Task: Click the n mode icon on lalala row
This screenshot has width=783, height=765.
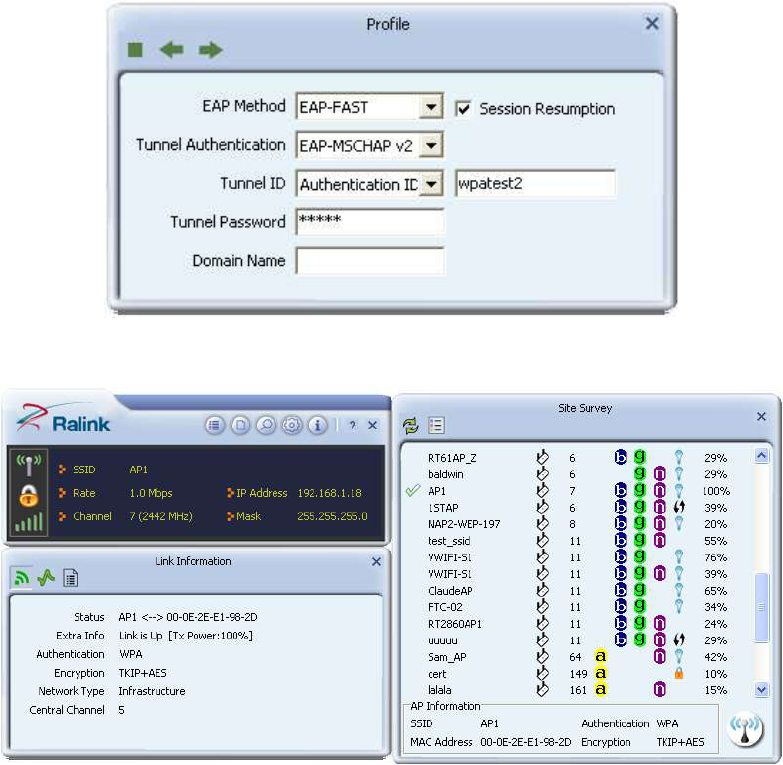Action: [x=660, y=690]
